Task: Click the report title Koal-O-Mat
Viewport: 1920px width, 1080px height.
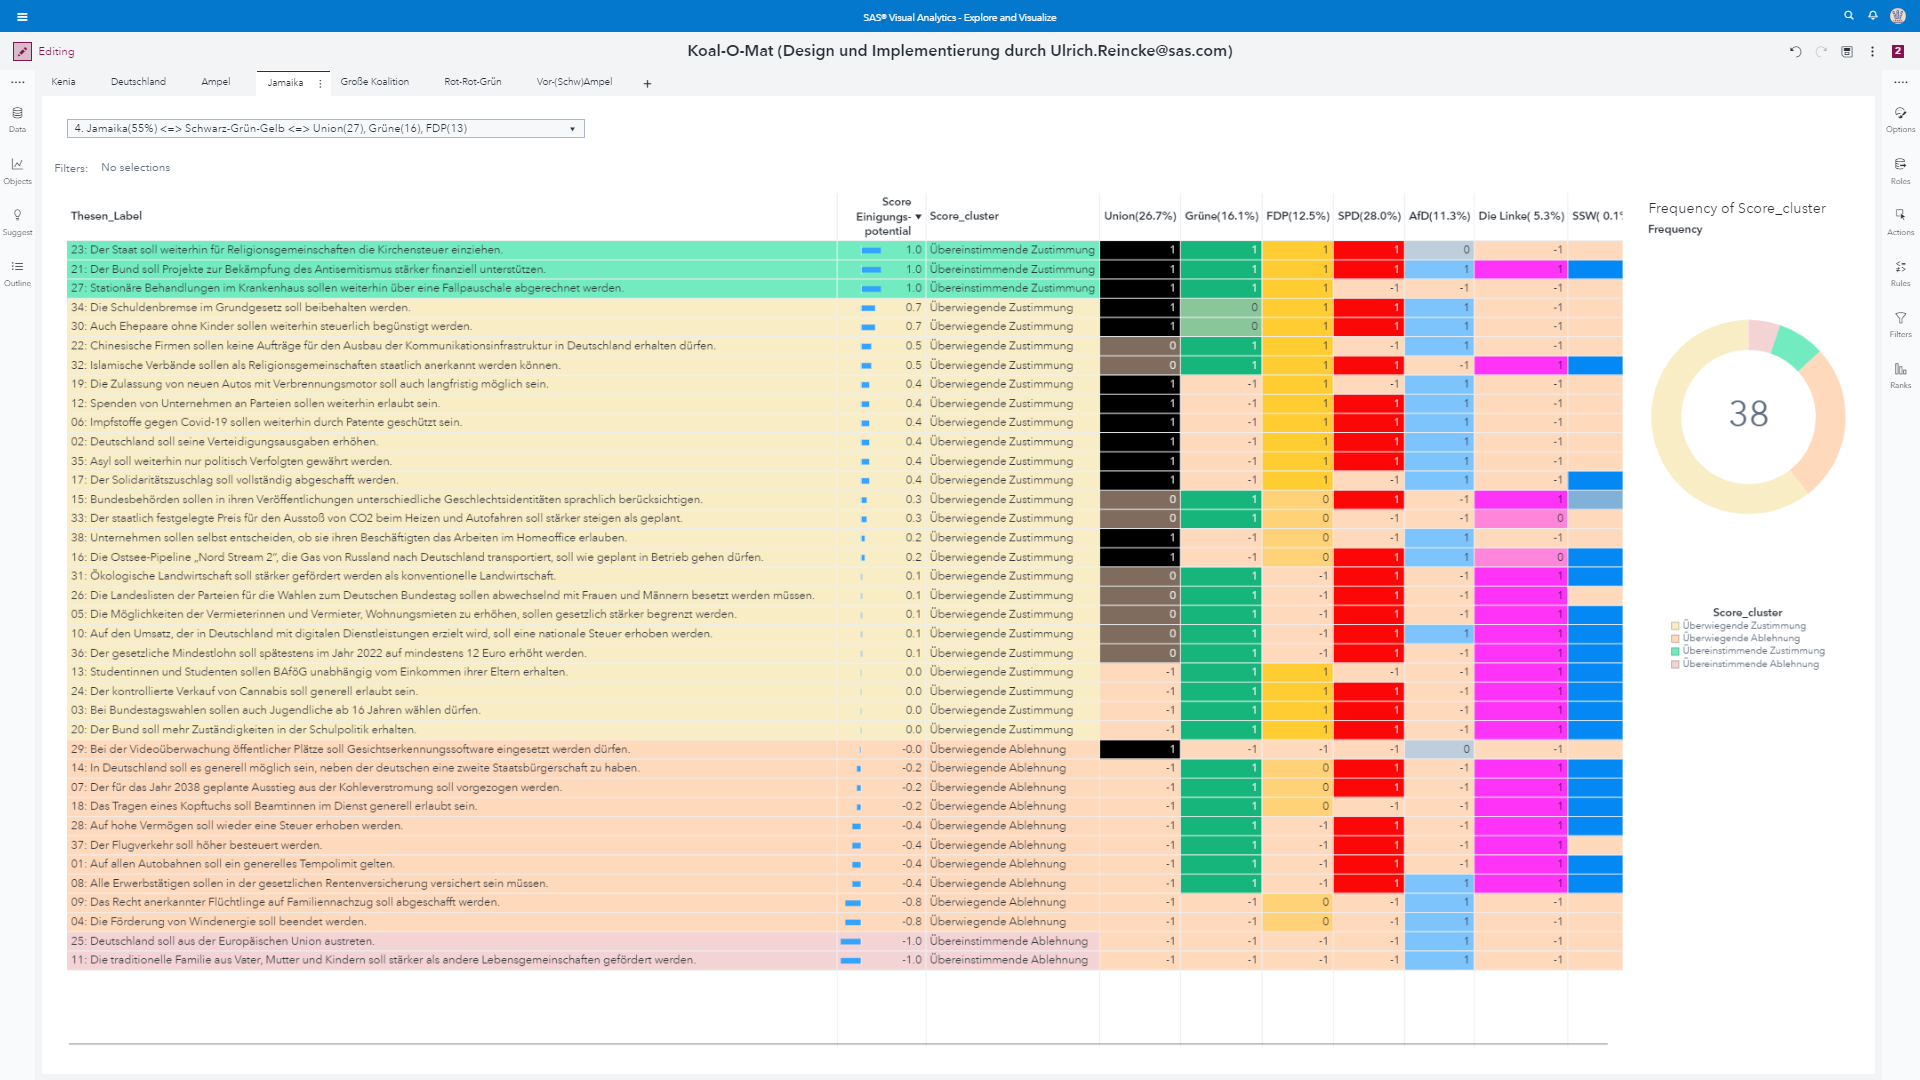Action: point(959,51)
